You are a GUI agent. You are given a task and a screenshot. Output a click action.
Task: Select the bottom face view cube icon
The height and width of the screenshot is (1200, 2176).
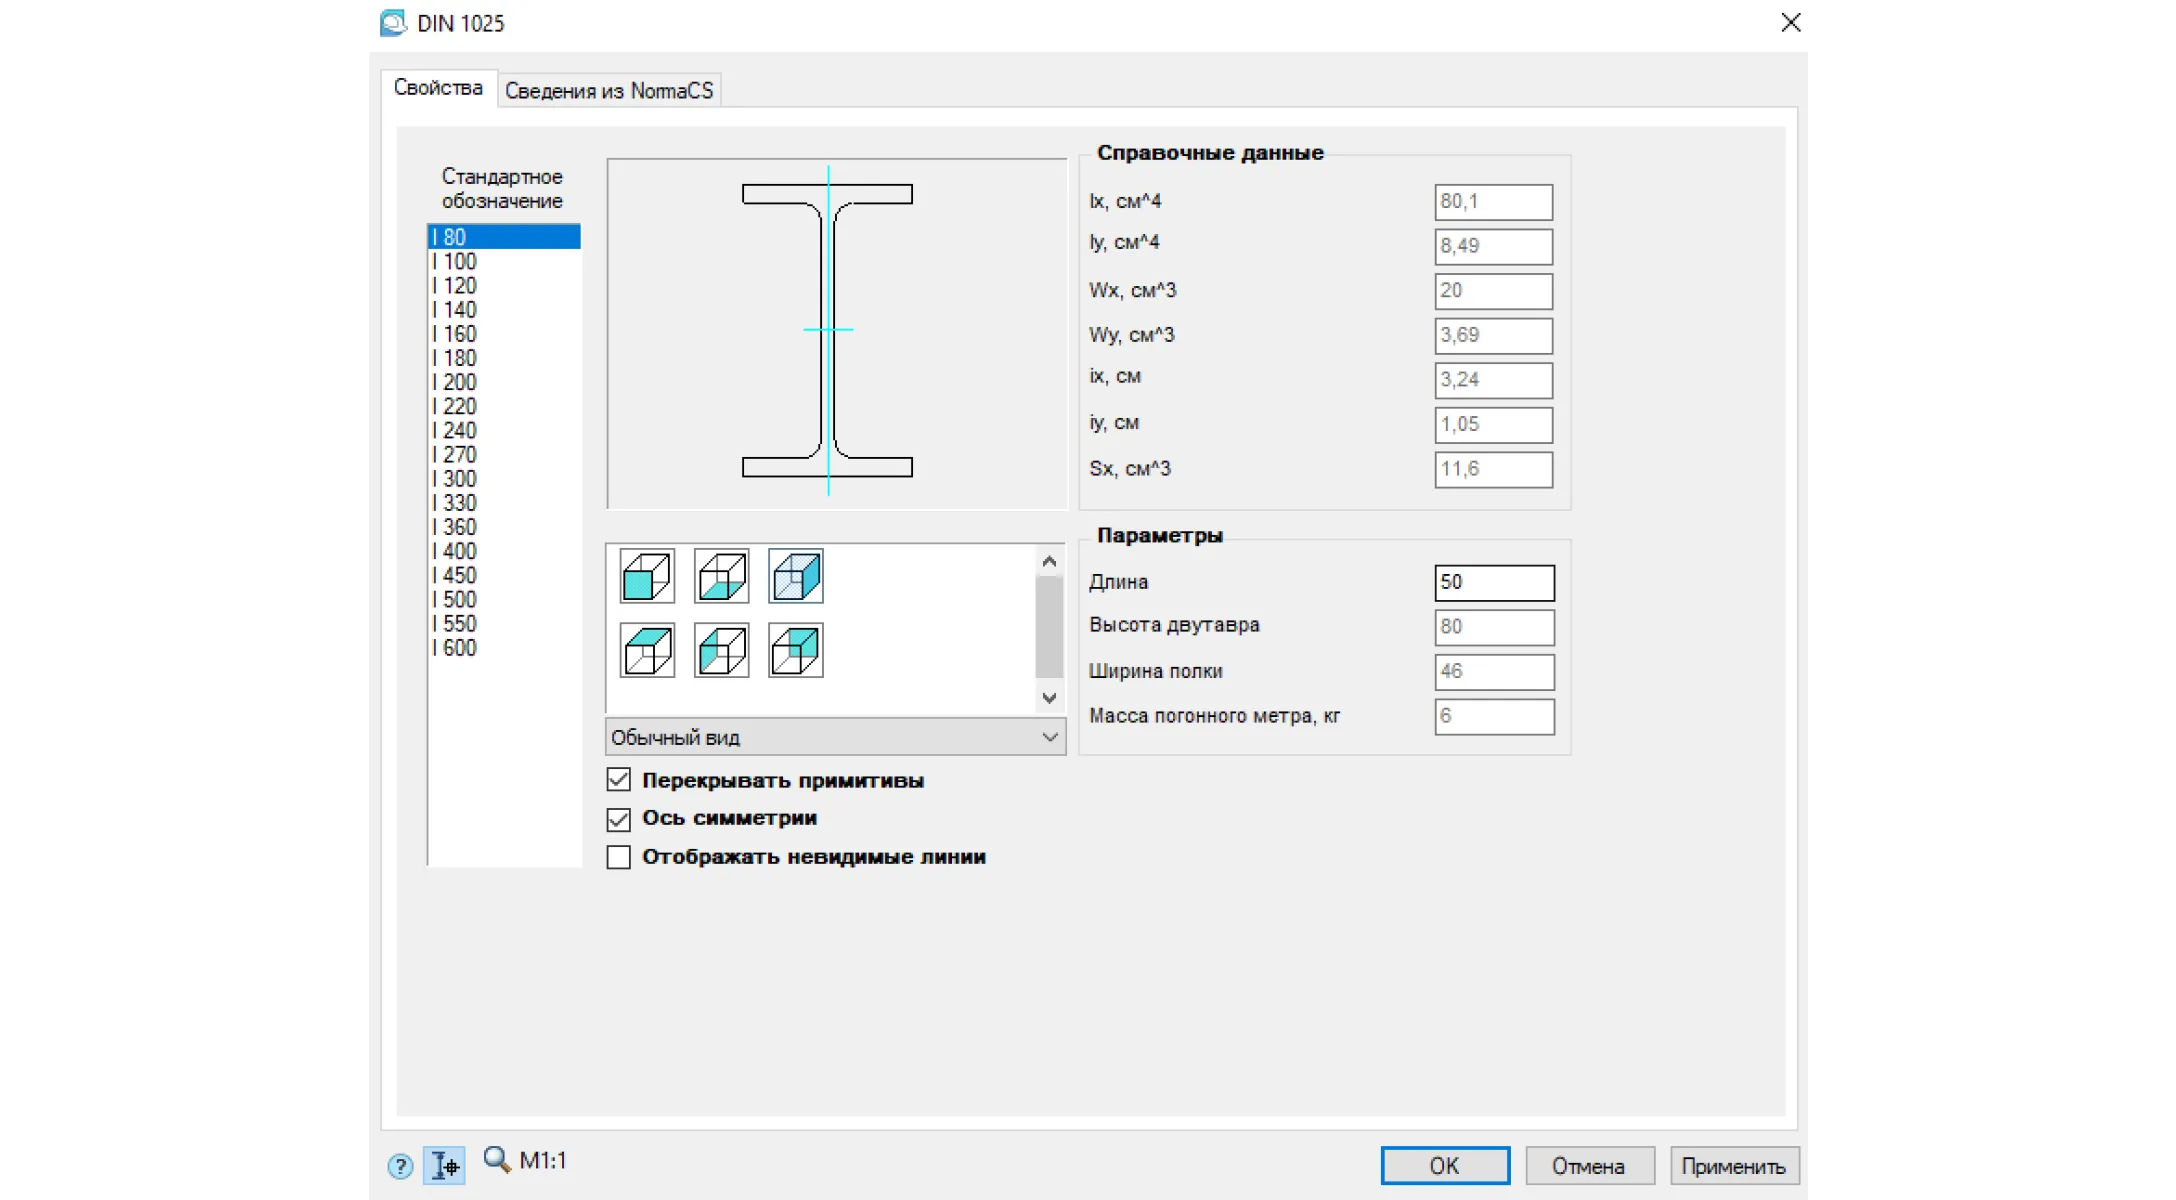pyautogui.click(x=721, y=576)
